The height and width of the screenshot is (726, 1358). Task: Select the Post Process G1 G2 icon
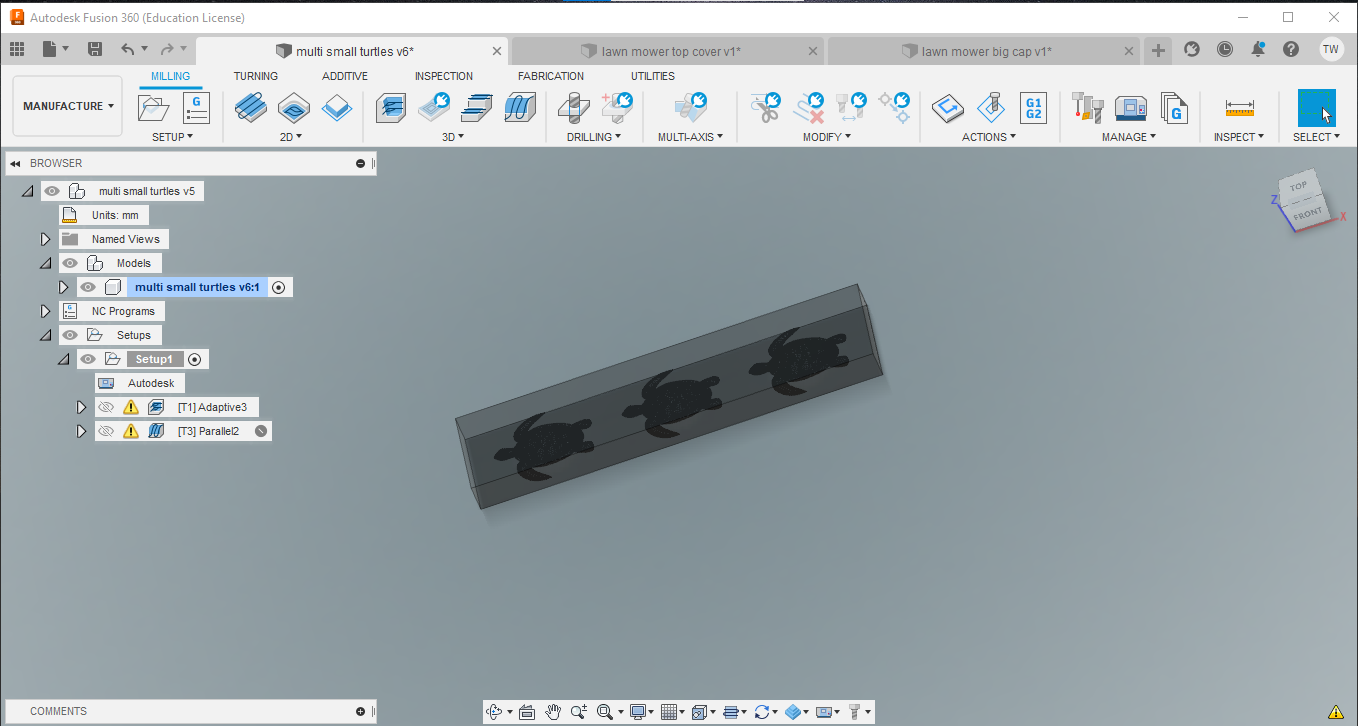[1033, 107]
